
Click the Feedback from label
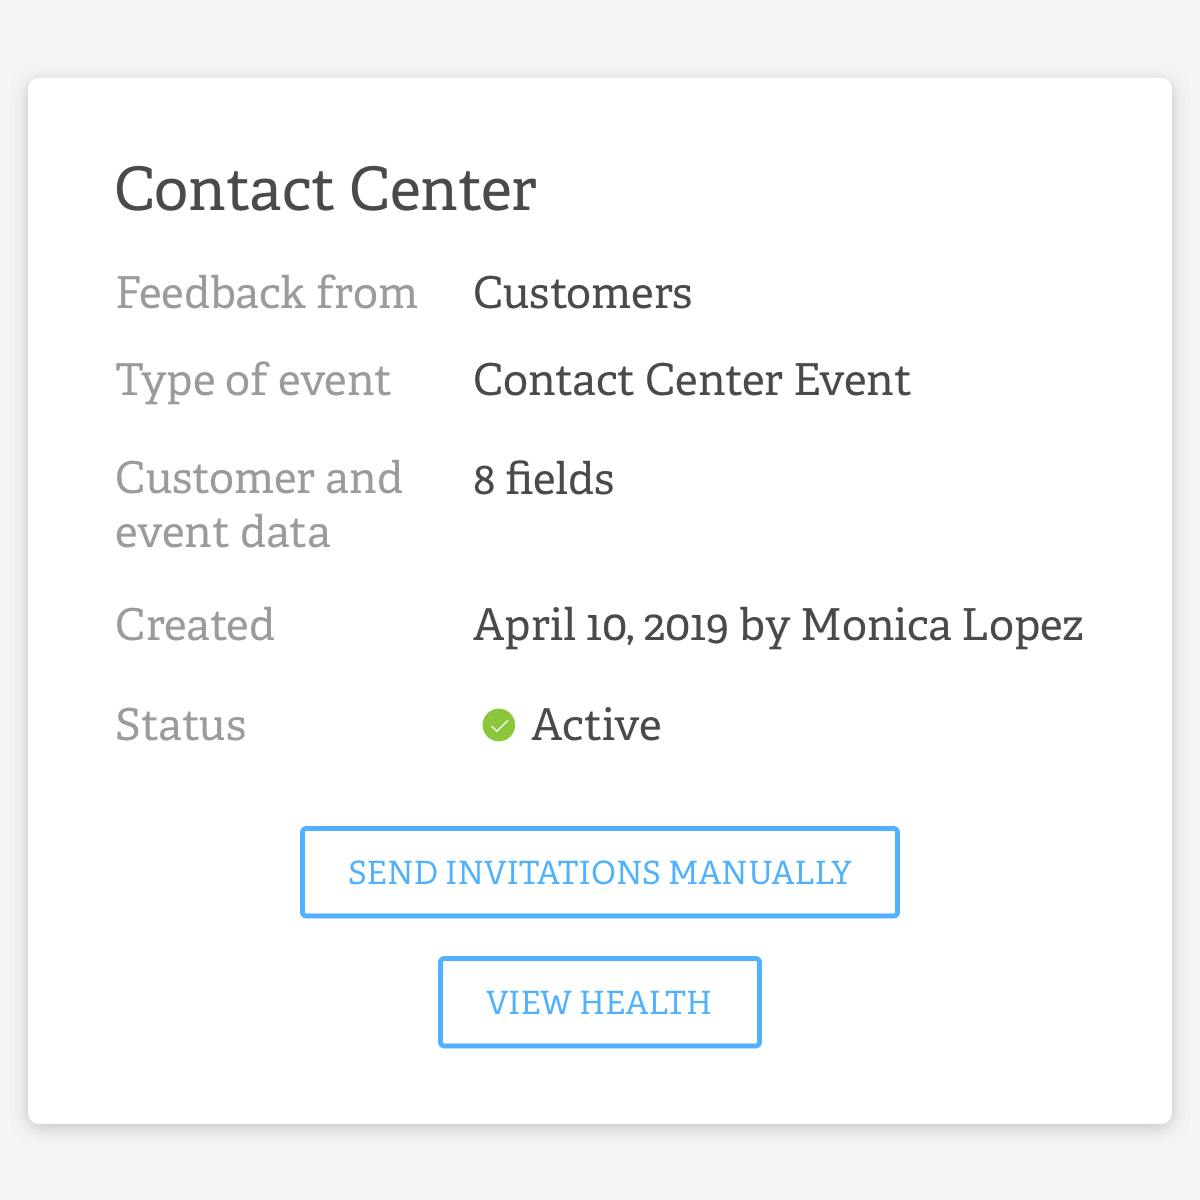(266, 293)
